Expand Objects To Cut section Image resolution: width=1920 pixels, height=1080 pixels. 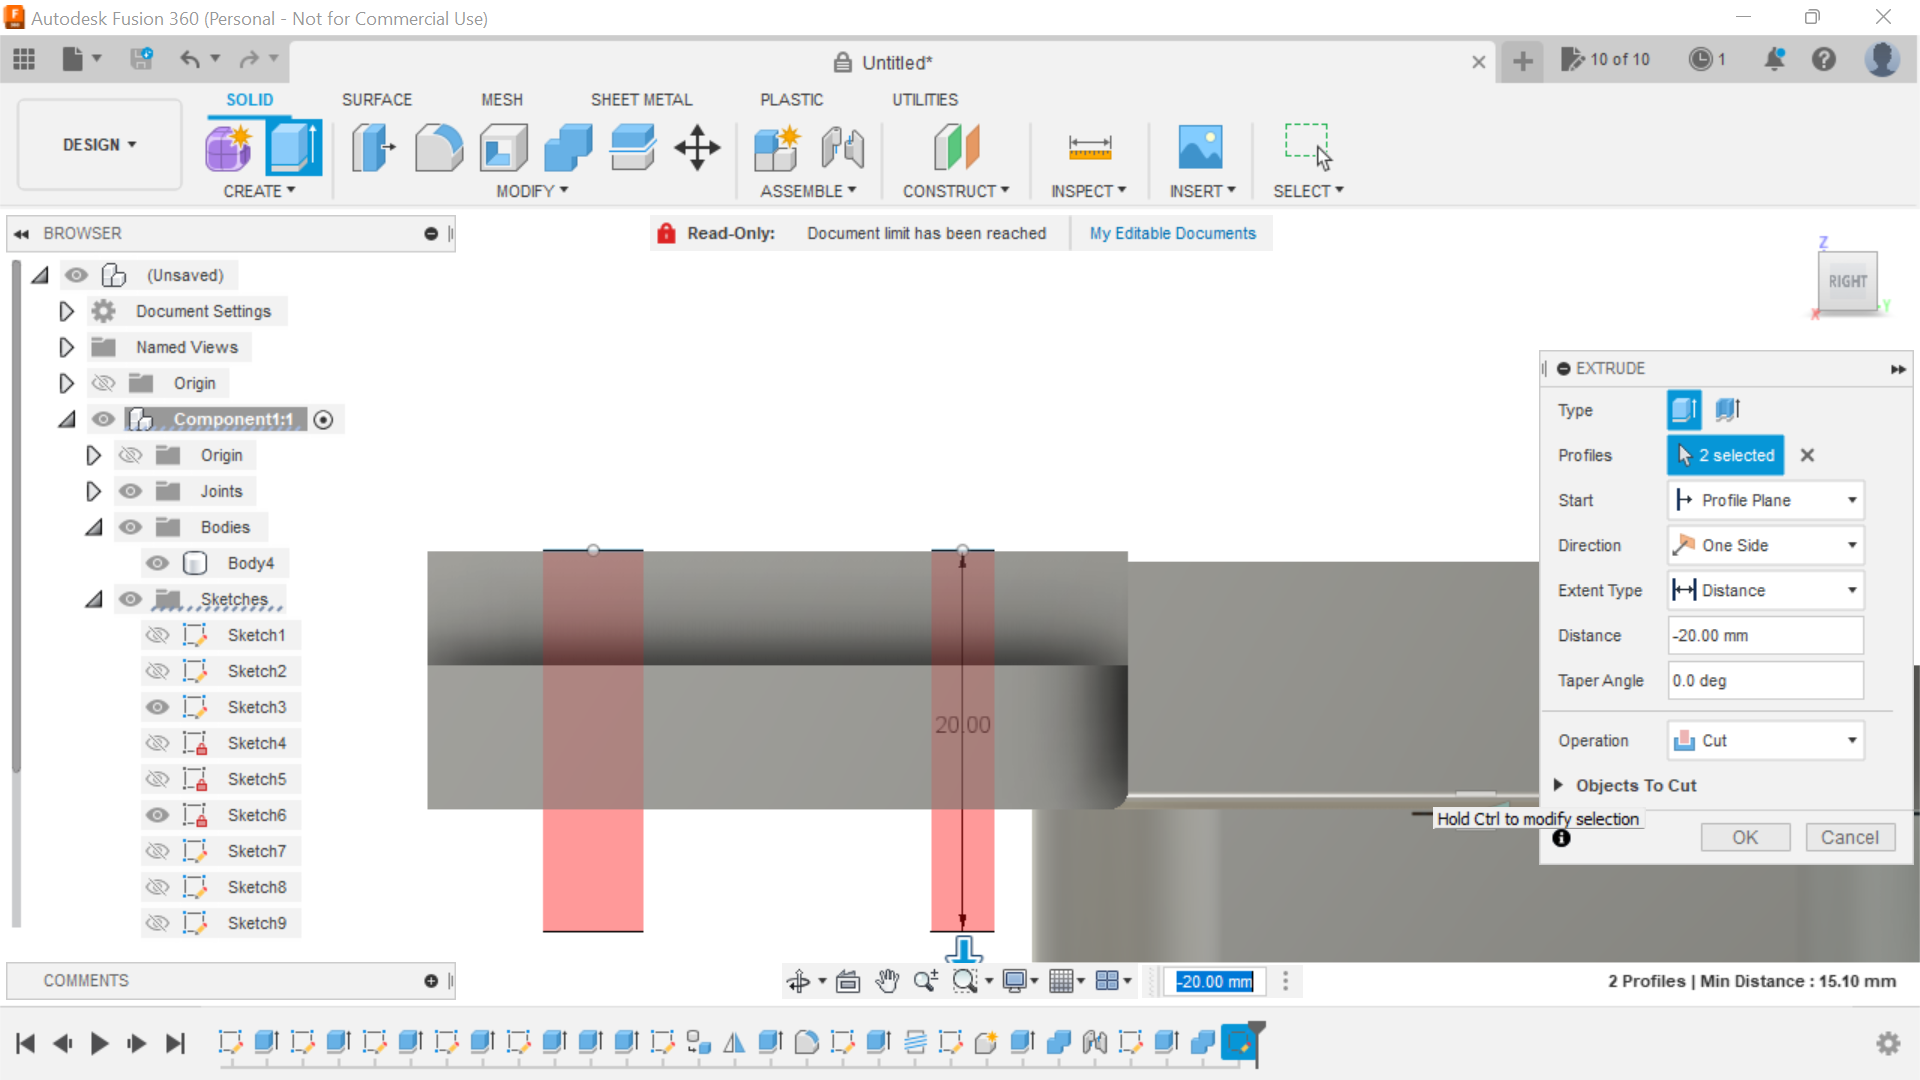pyautogui.click(x=1558, y=785)
